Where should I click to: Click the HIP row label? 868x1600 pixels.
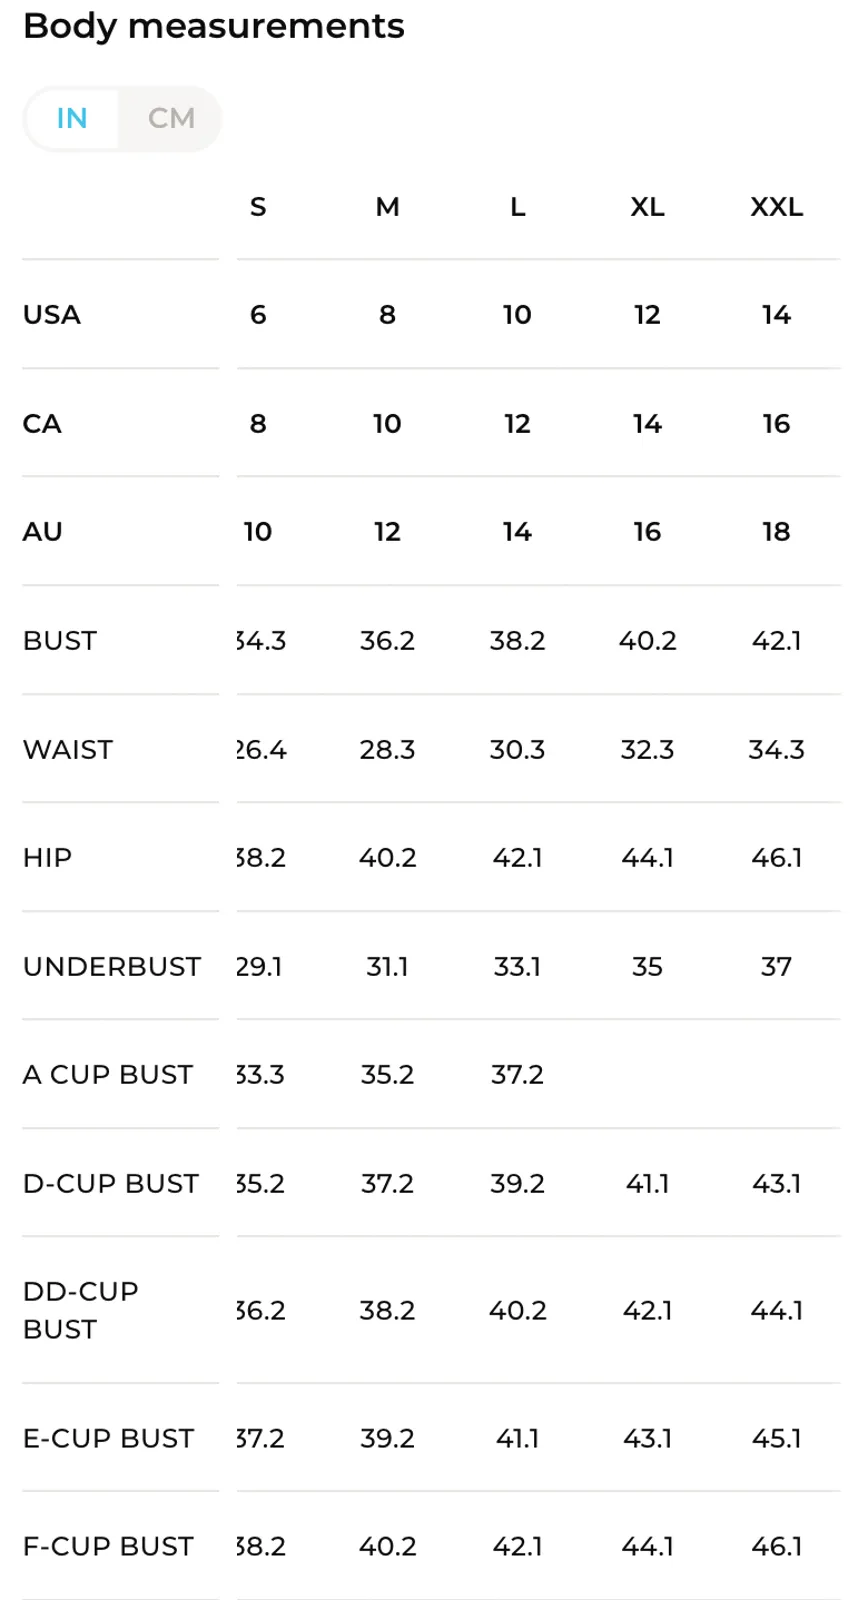click(x=47, y=858)
